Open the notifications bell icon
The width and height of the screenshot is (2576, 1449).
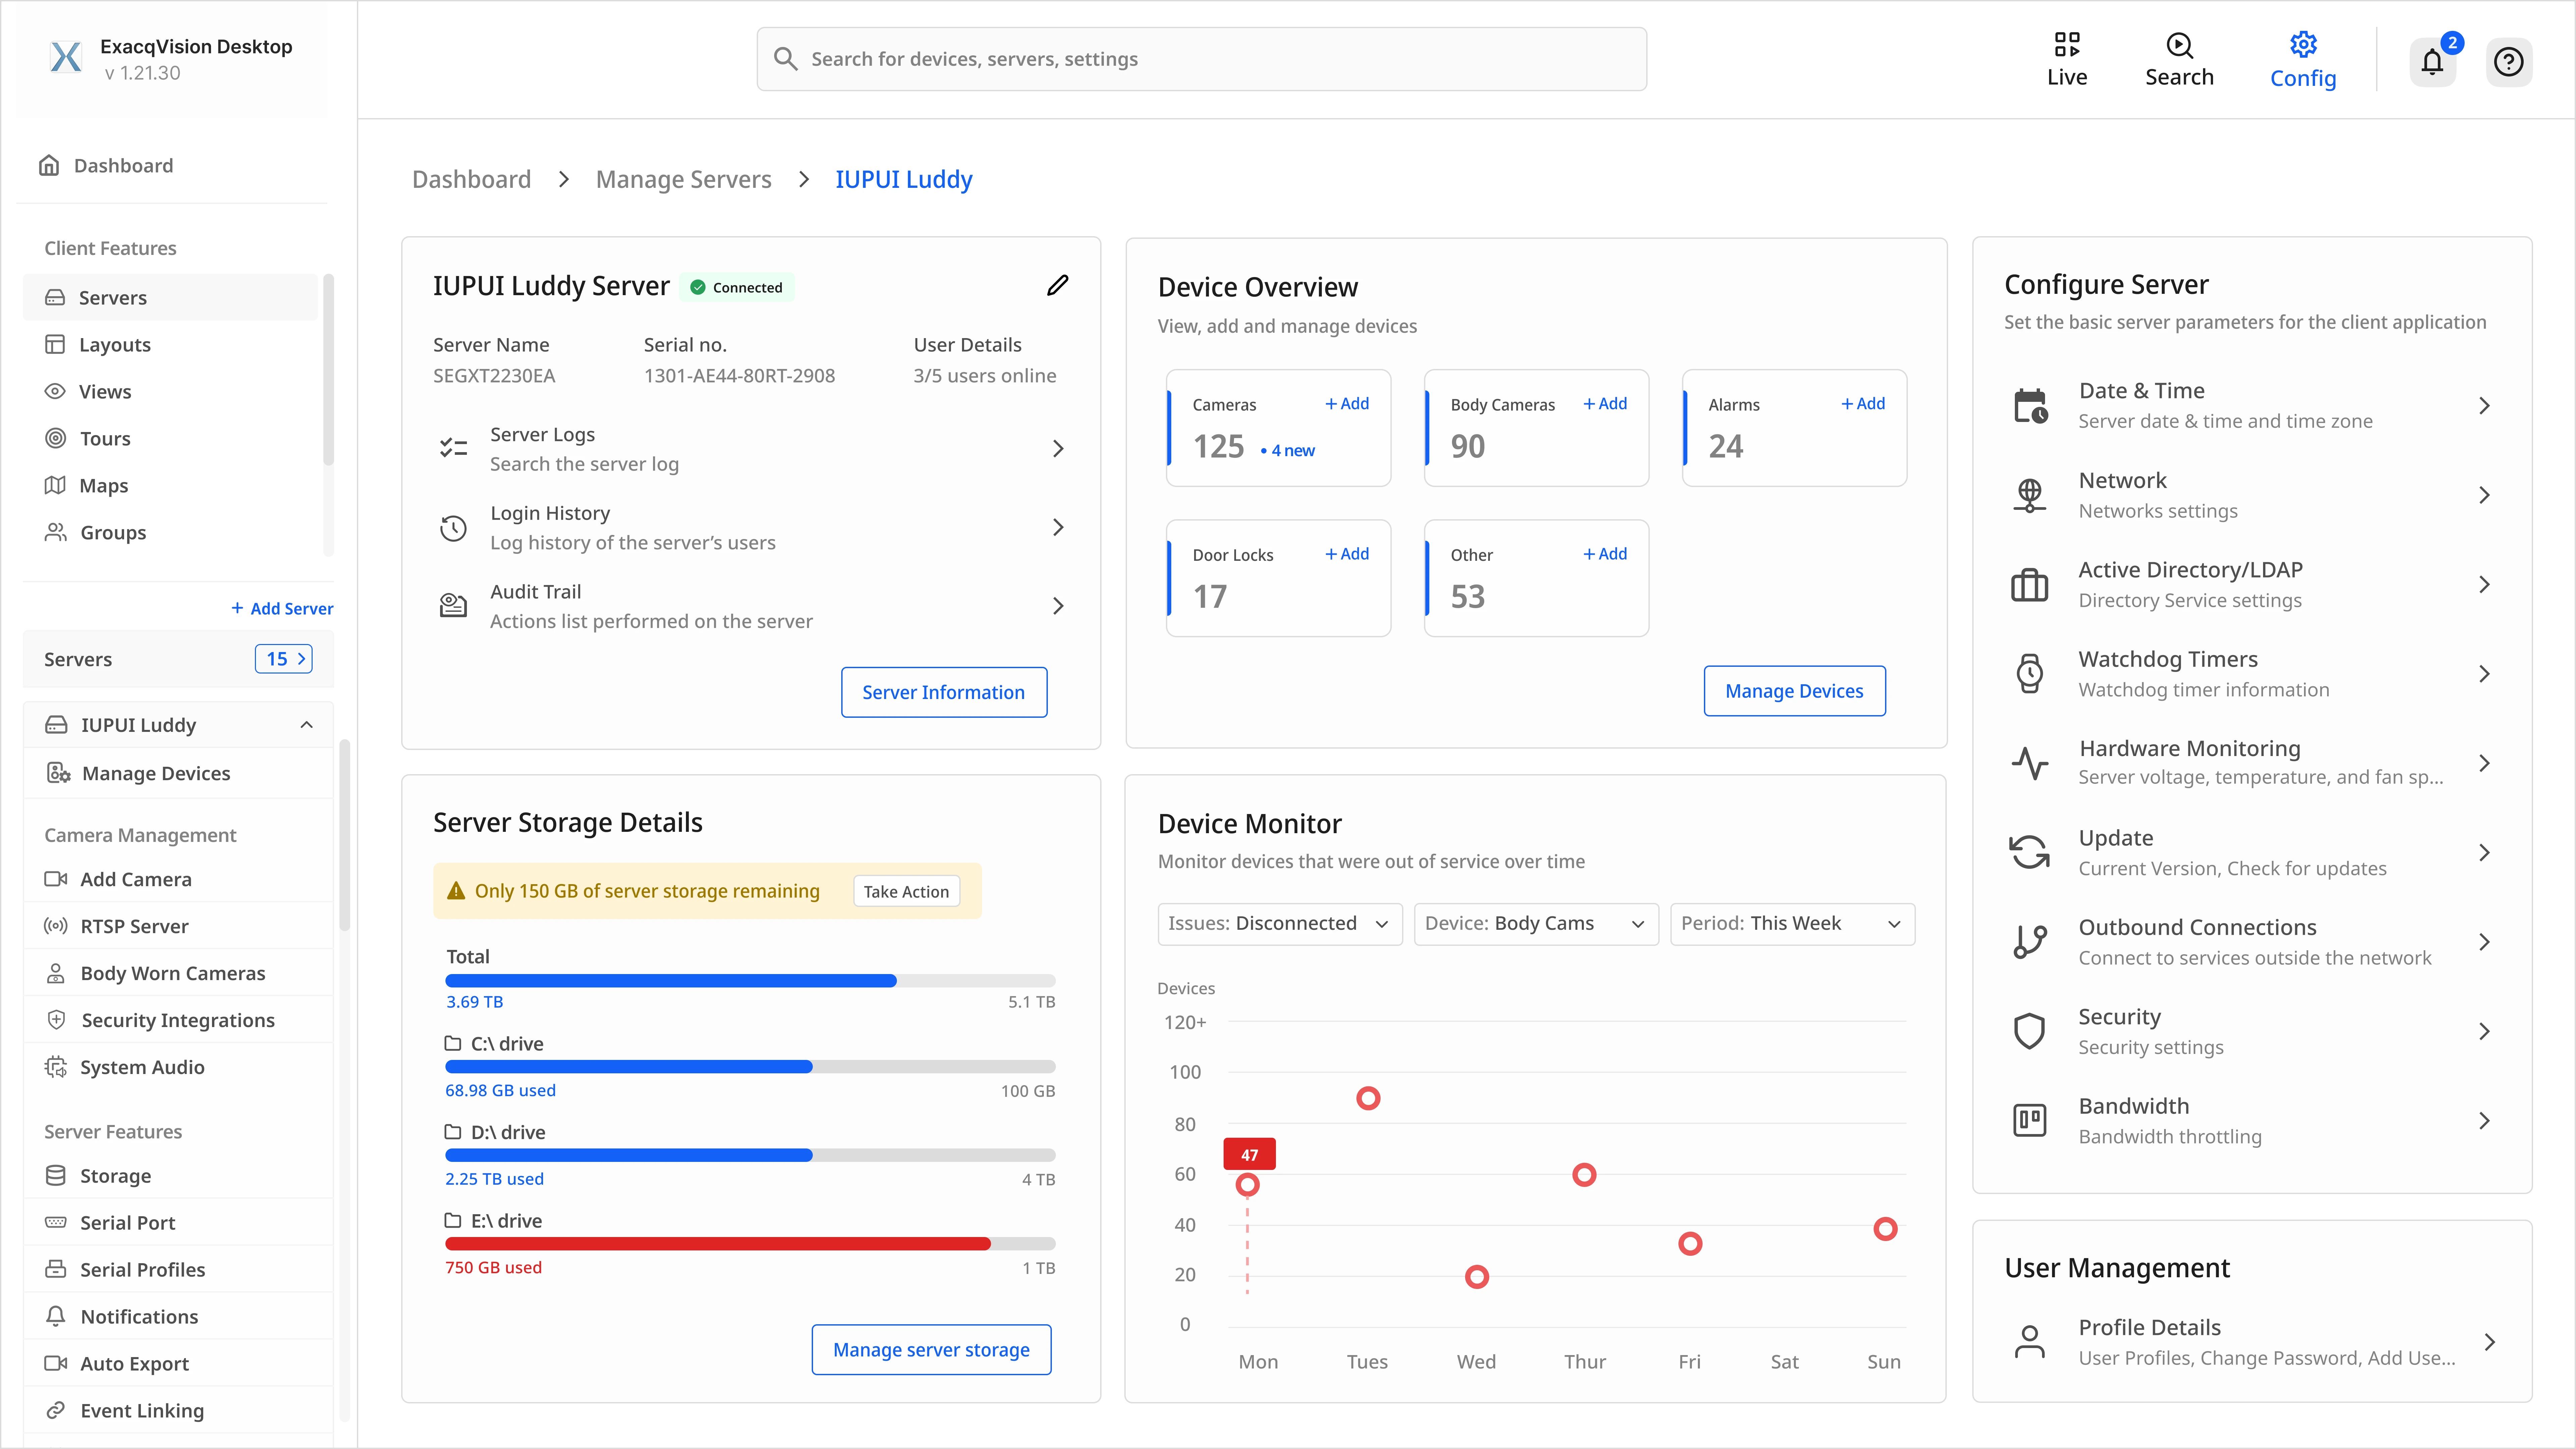pyautogui.click(x=2432, y=62)
